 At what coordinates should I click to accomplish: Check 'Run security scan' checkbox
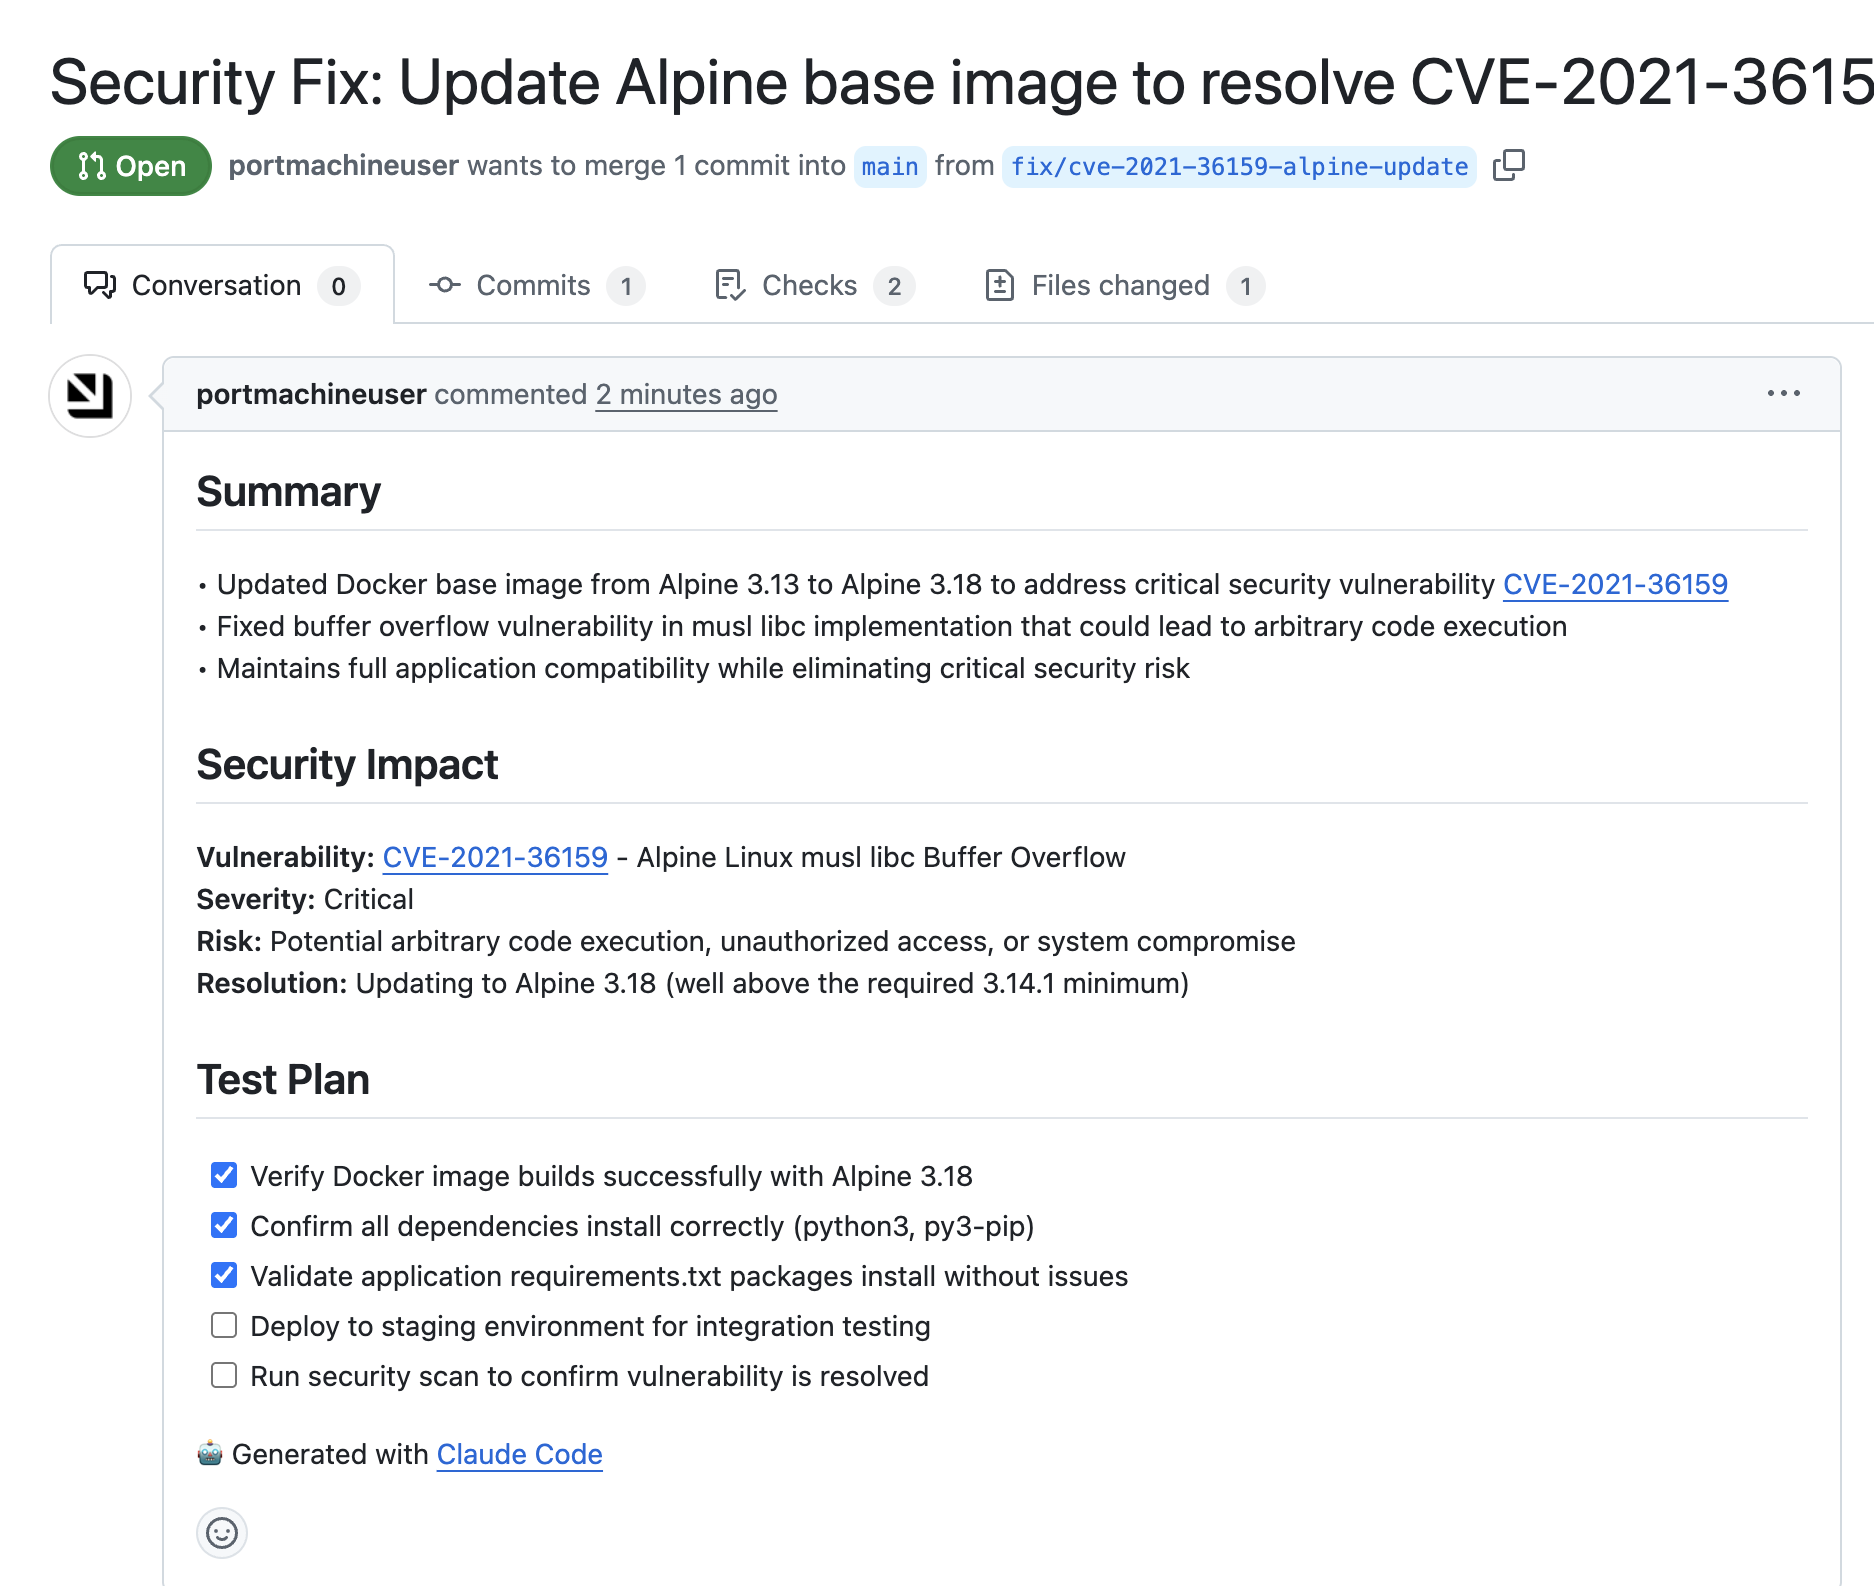[x=224, y=1375]
